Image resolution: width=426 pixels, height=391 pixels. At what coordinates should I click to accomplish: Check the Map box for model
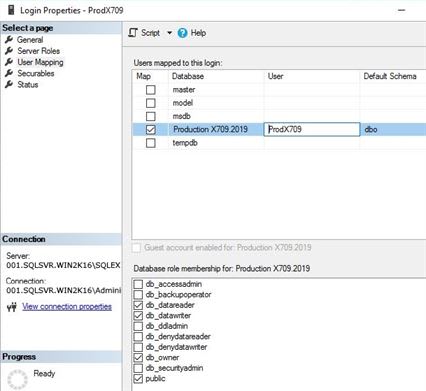151,103
